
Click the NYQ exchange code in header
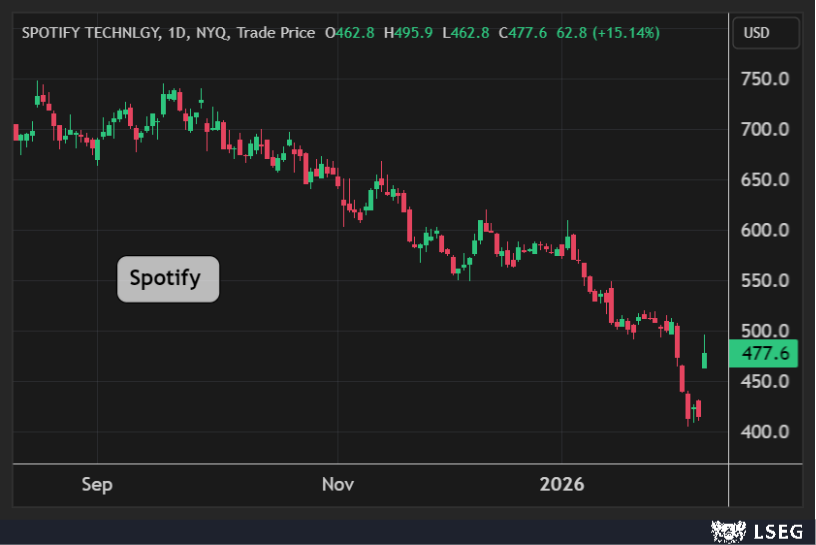(x=210, y=33)
